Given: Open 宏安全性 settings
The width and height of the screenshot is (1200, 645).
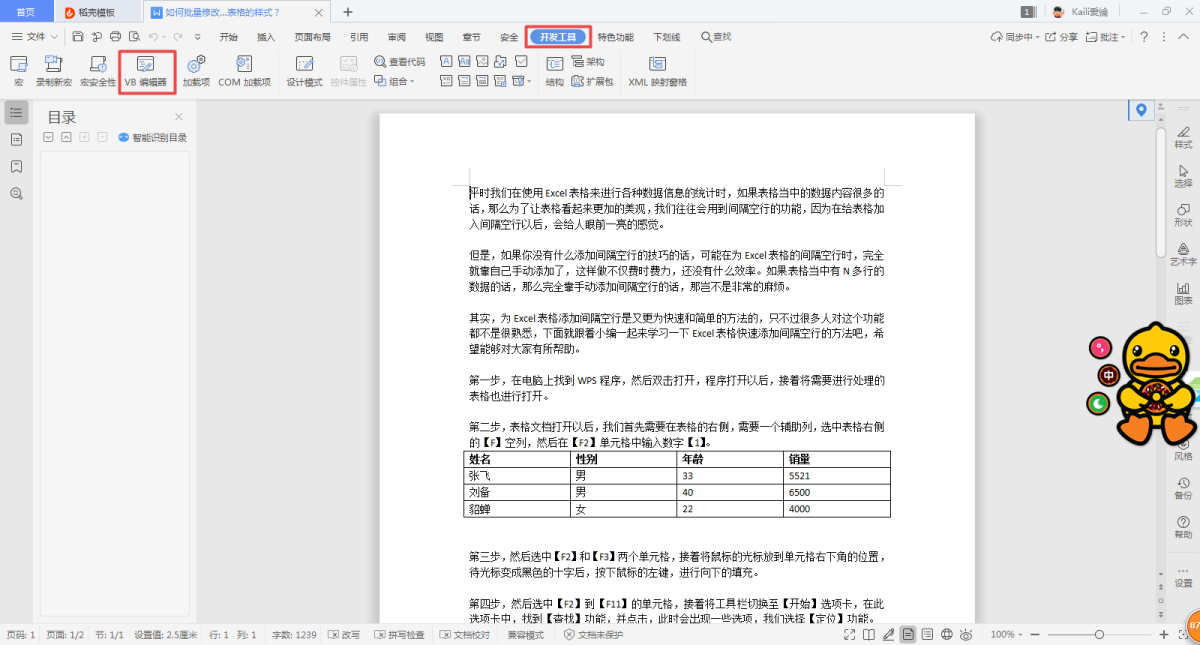Looking at the screenshot, I should (98, 71).
